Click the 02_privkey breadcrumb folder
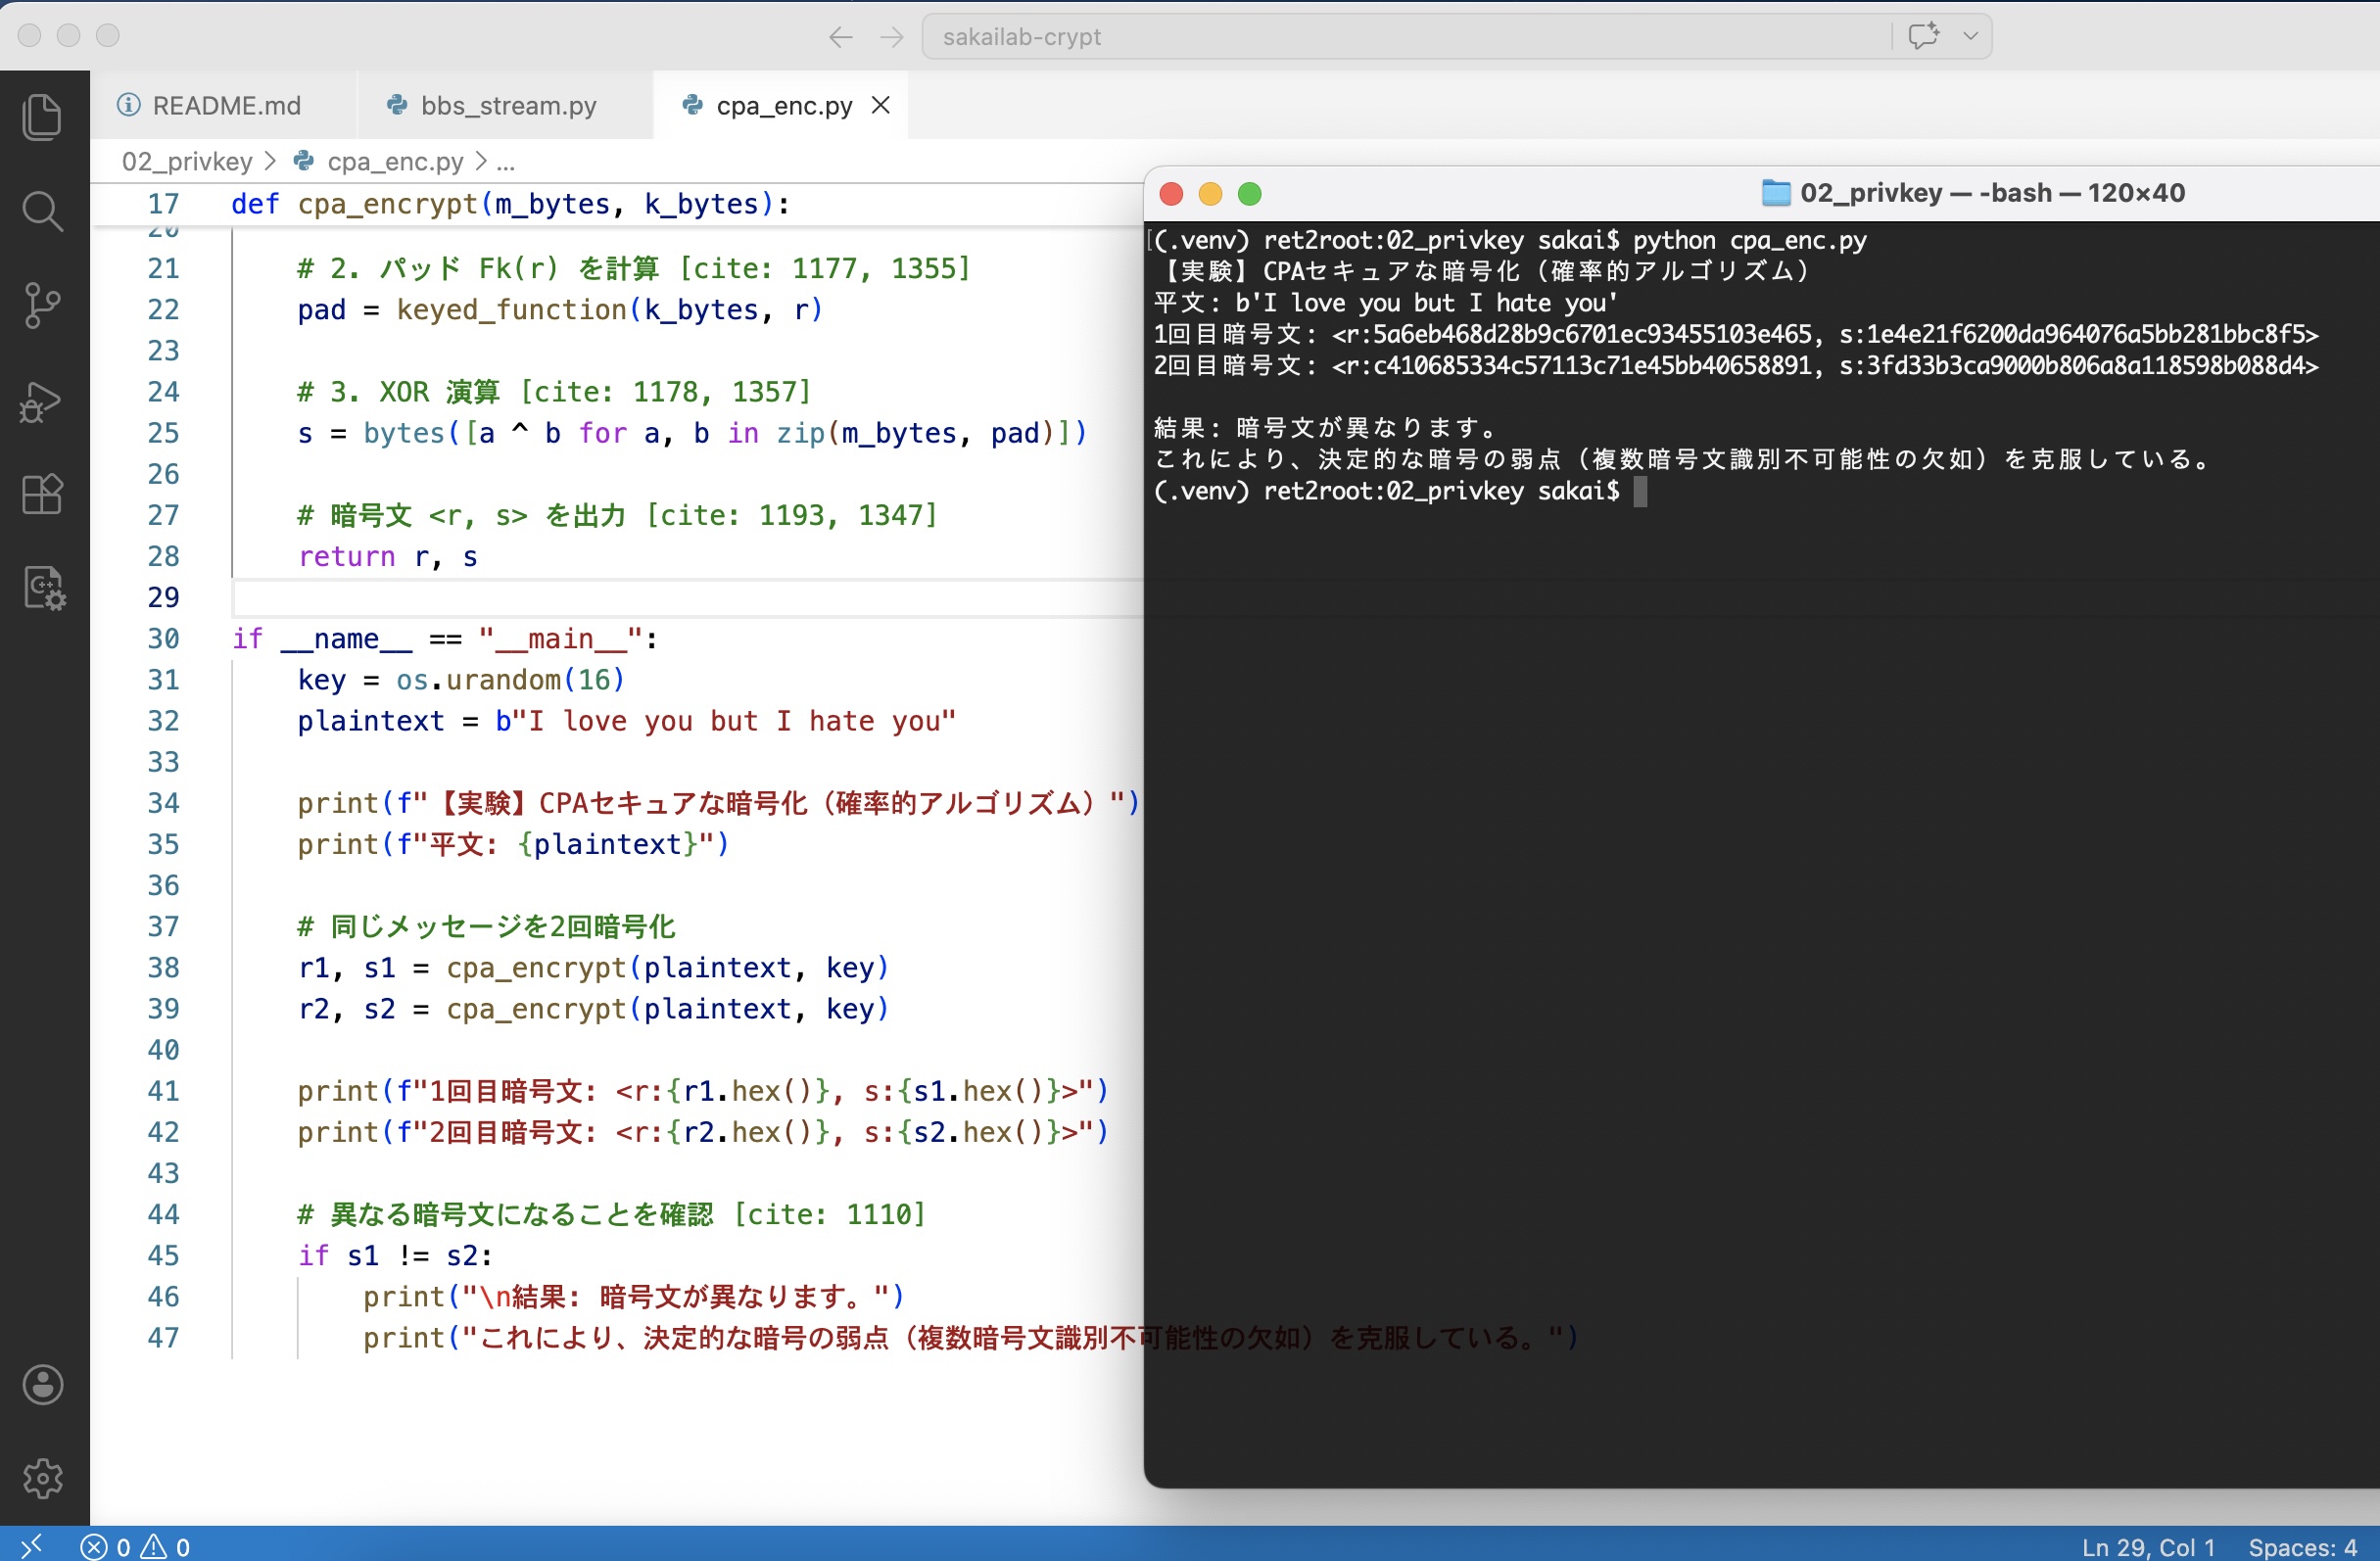The height and width of the screenshot is (1561, 2380). click(187, 161)
